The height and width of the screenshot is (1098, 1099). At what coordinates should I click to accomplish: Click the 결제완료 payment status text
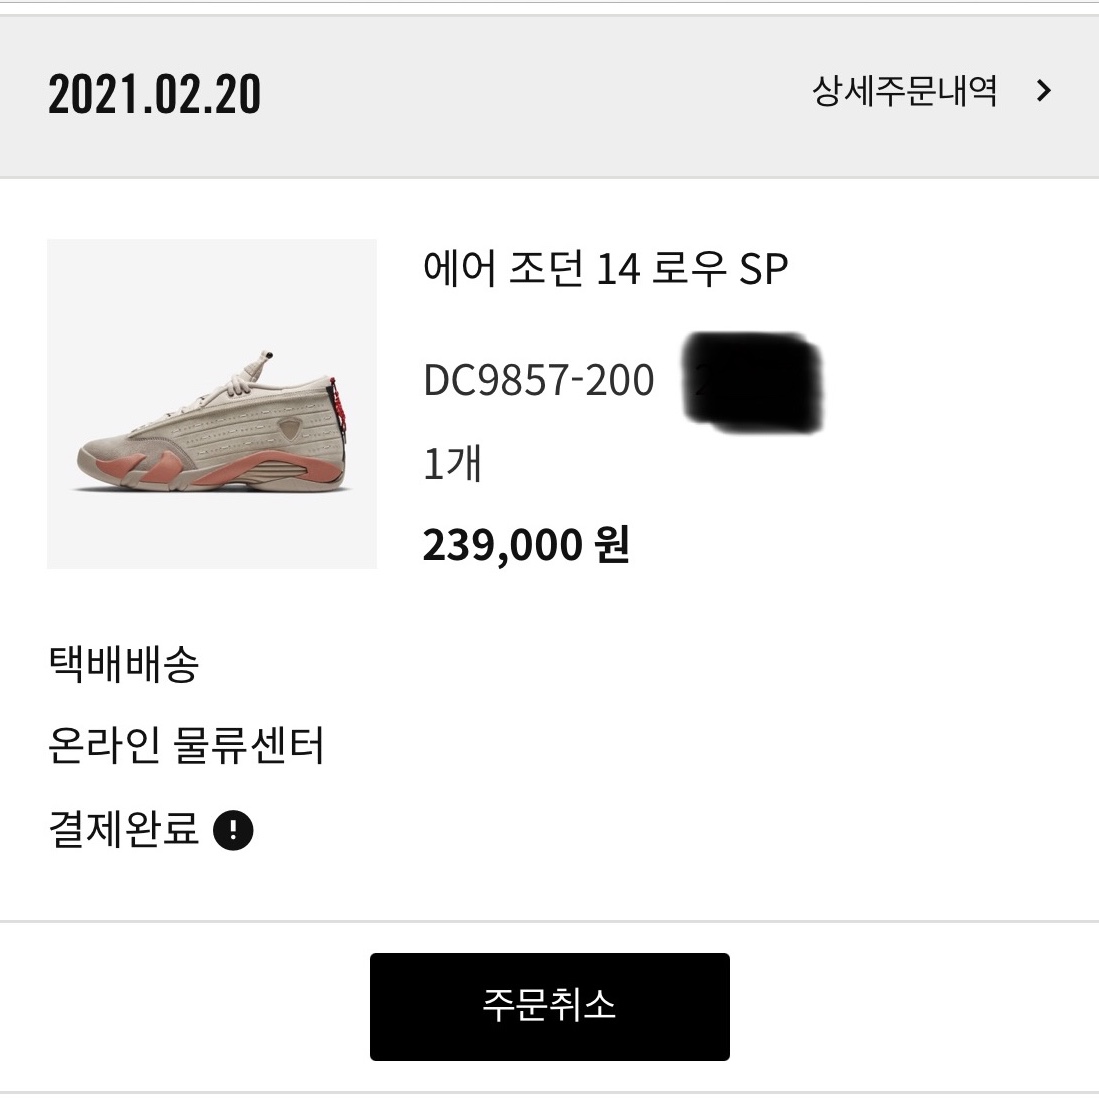124,829
